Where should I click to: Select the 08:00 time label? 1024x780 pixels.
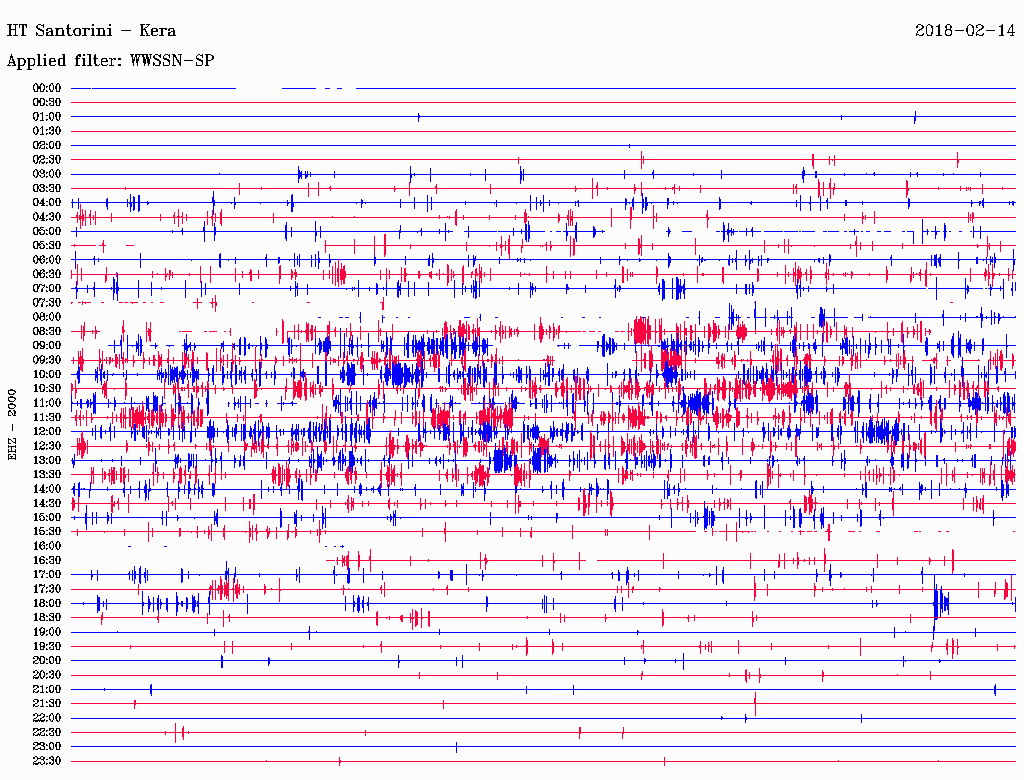pos(47,317)
